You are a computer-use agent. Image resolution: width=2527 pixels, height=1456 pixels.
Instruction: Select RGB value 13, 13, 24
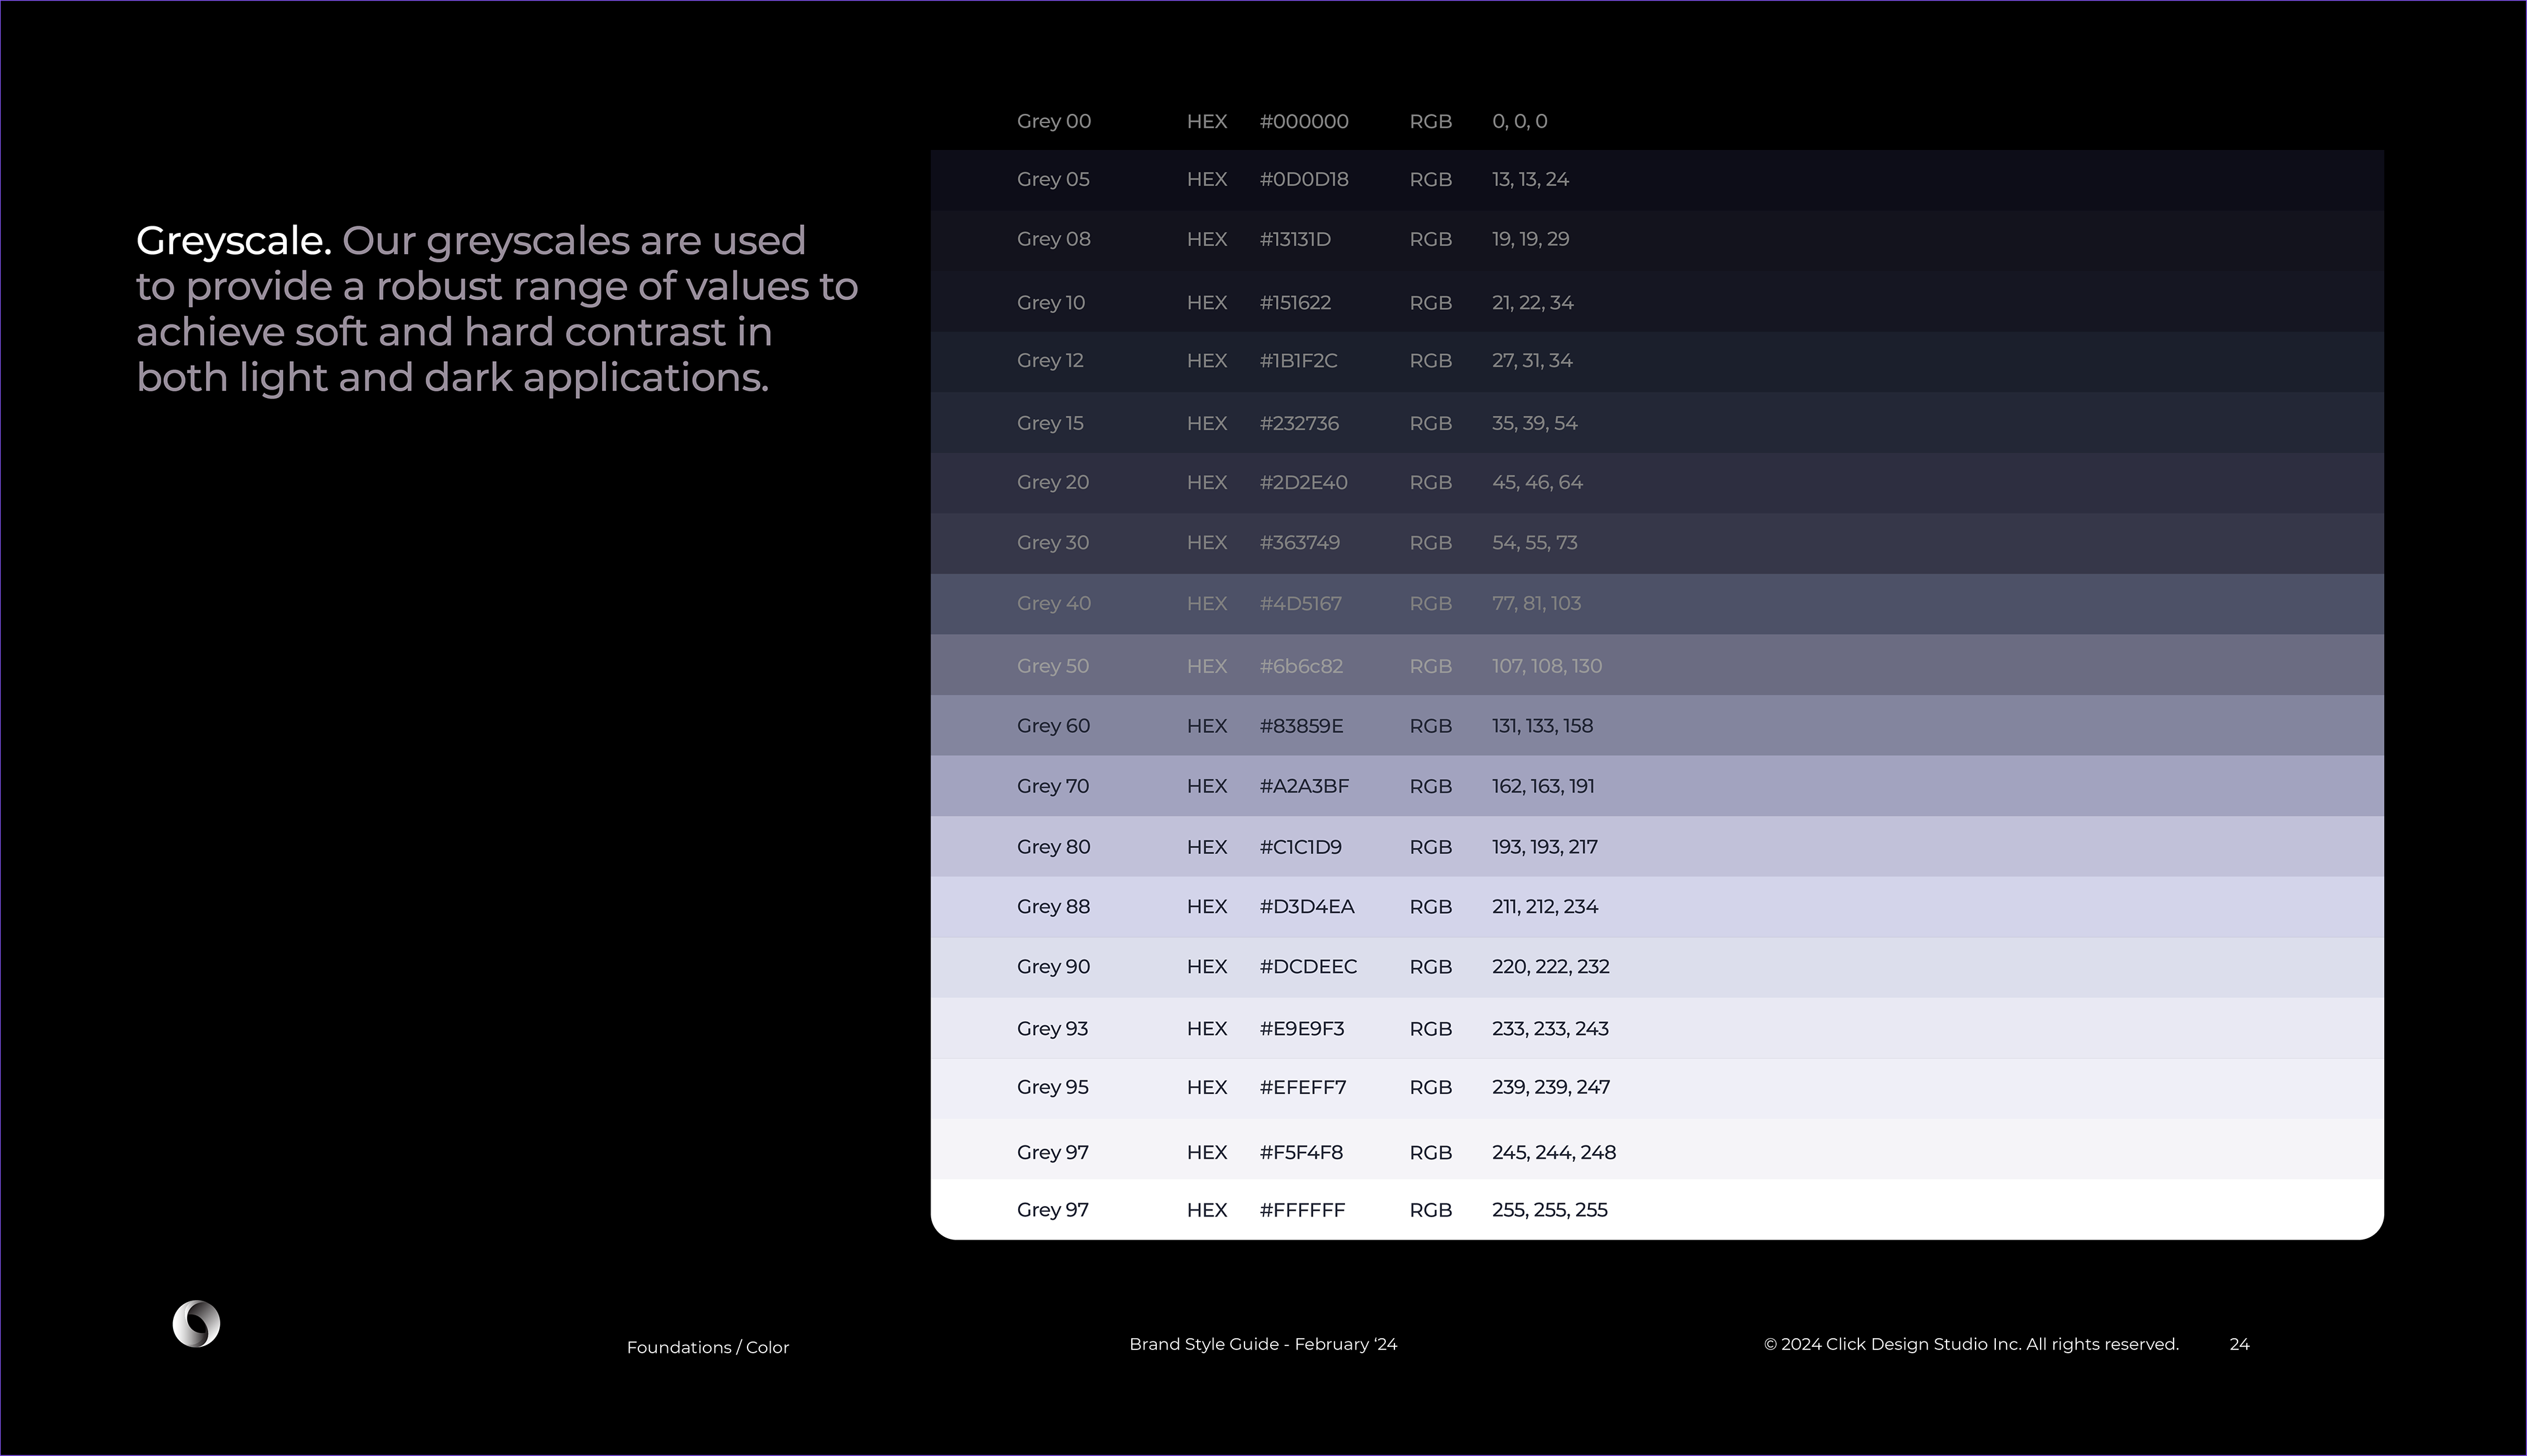(x=1531, y=179)
